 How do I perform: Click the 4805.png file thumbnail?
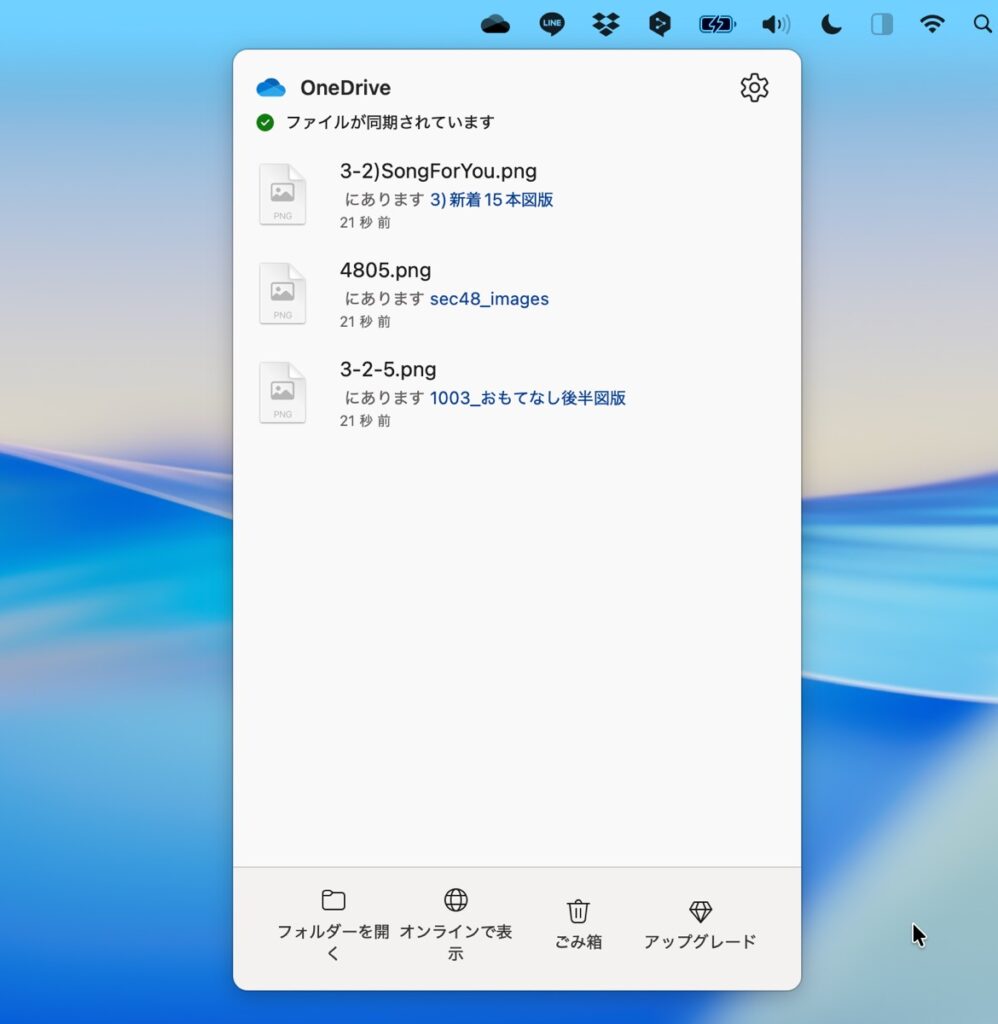click(x=282, y=293)
